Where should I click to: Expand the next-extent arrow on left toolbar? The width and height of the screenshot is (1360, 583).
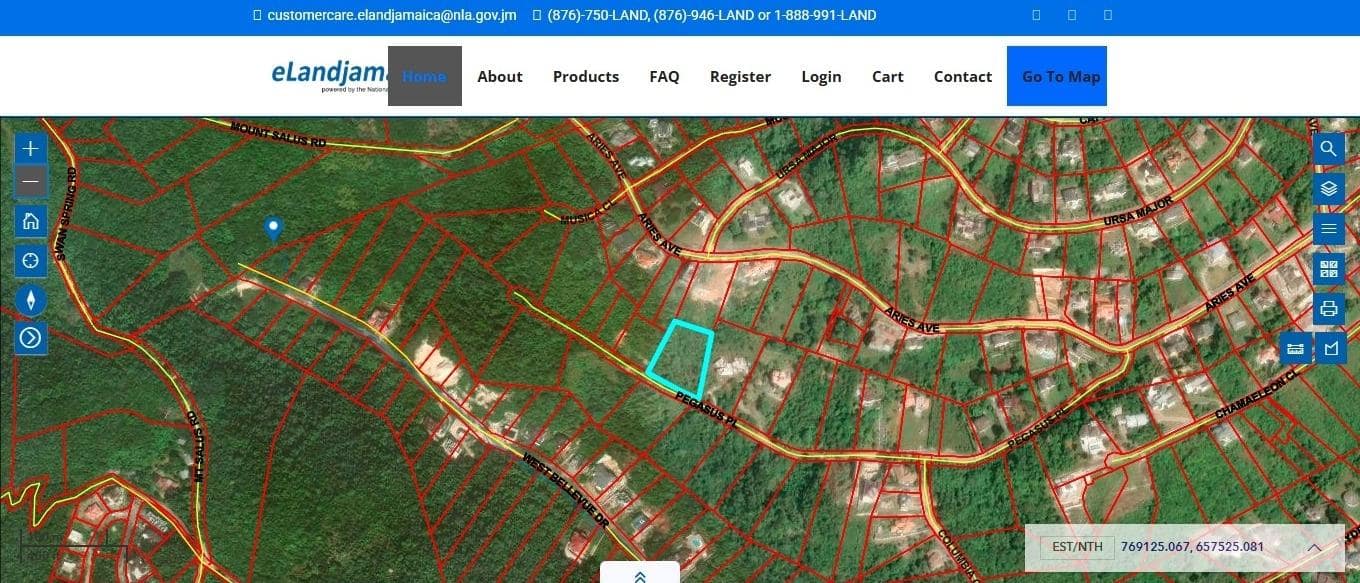point(31,338)
